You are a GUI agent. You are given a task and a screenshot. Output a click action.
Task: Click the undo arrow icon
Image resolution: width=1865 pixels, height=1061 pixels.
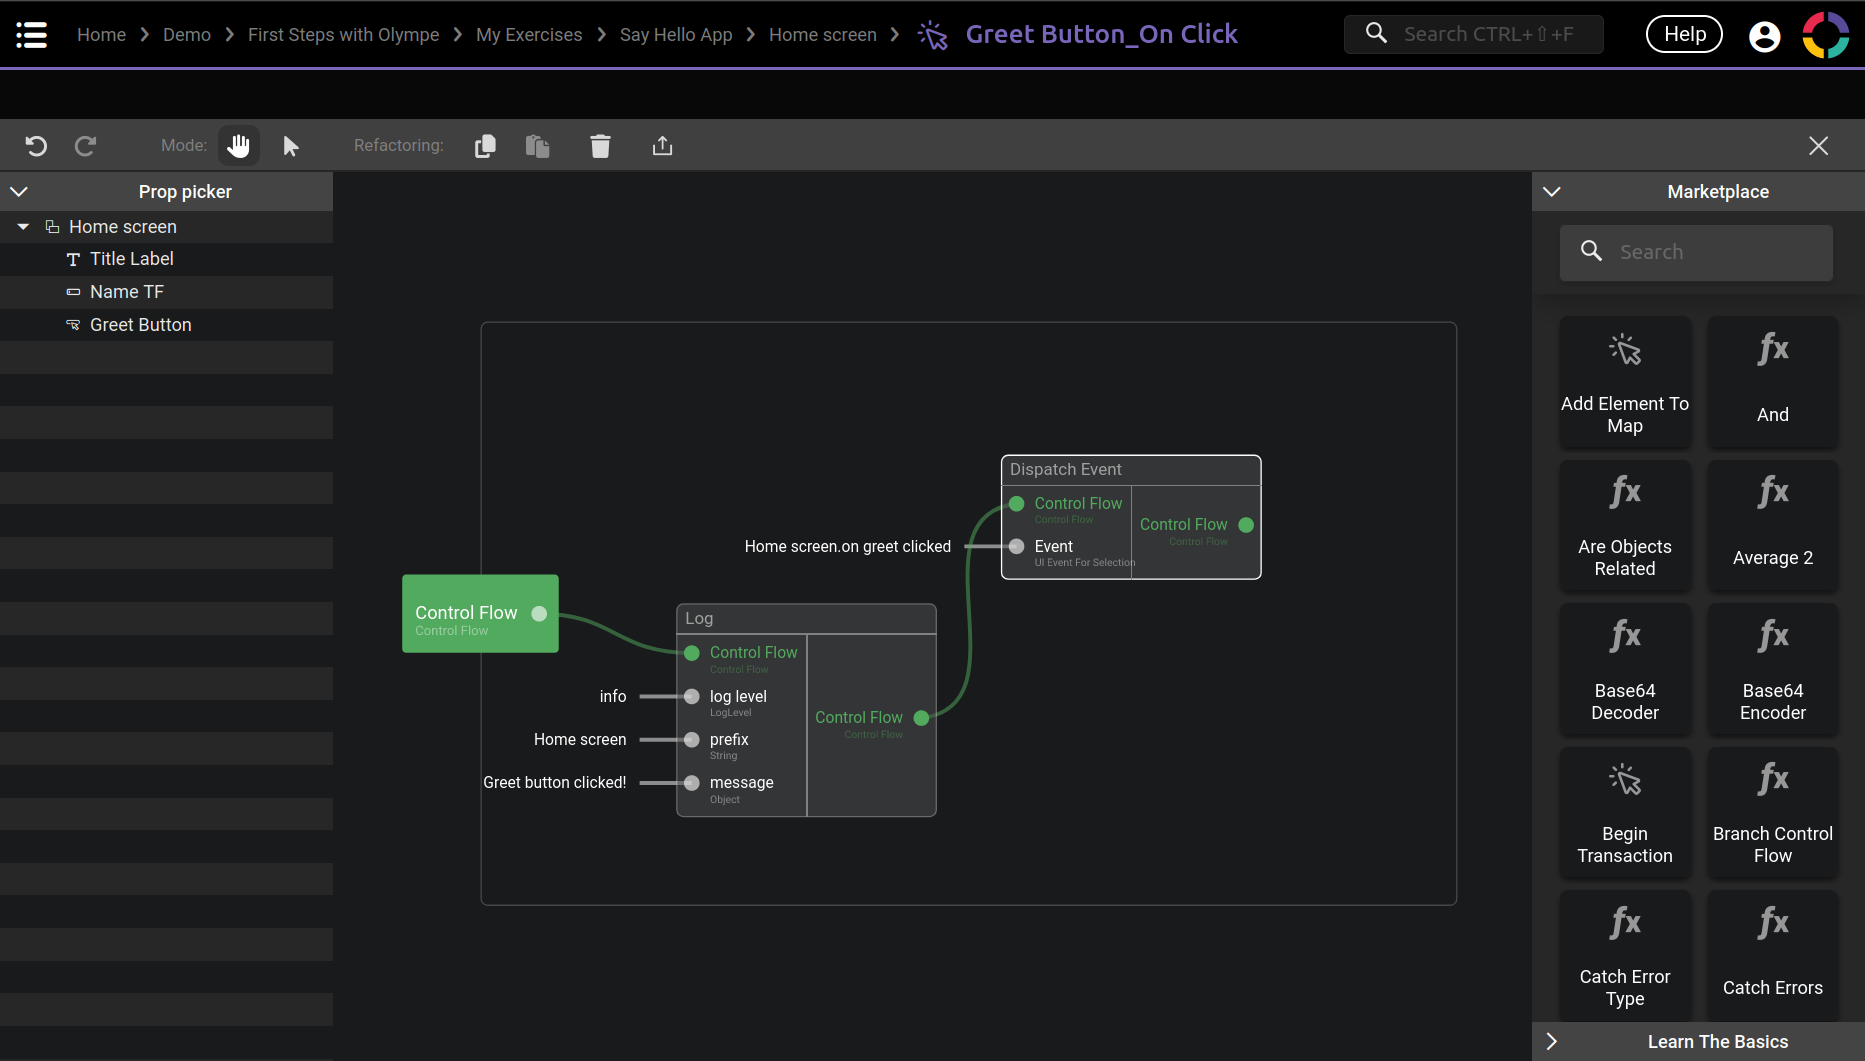[36, 146]
